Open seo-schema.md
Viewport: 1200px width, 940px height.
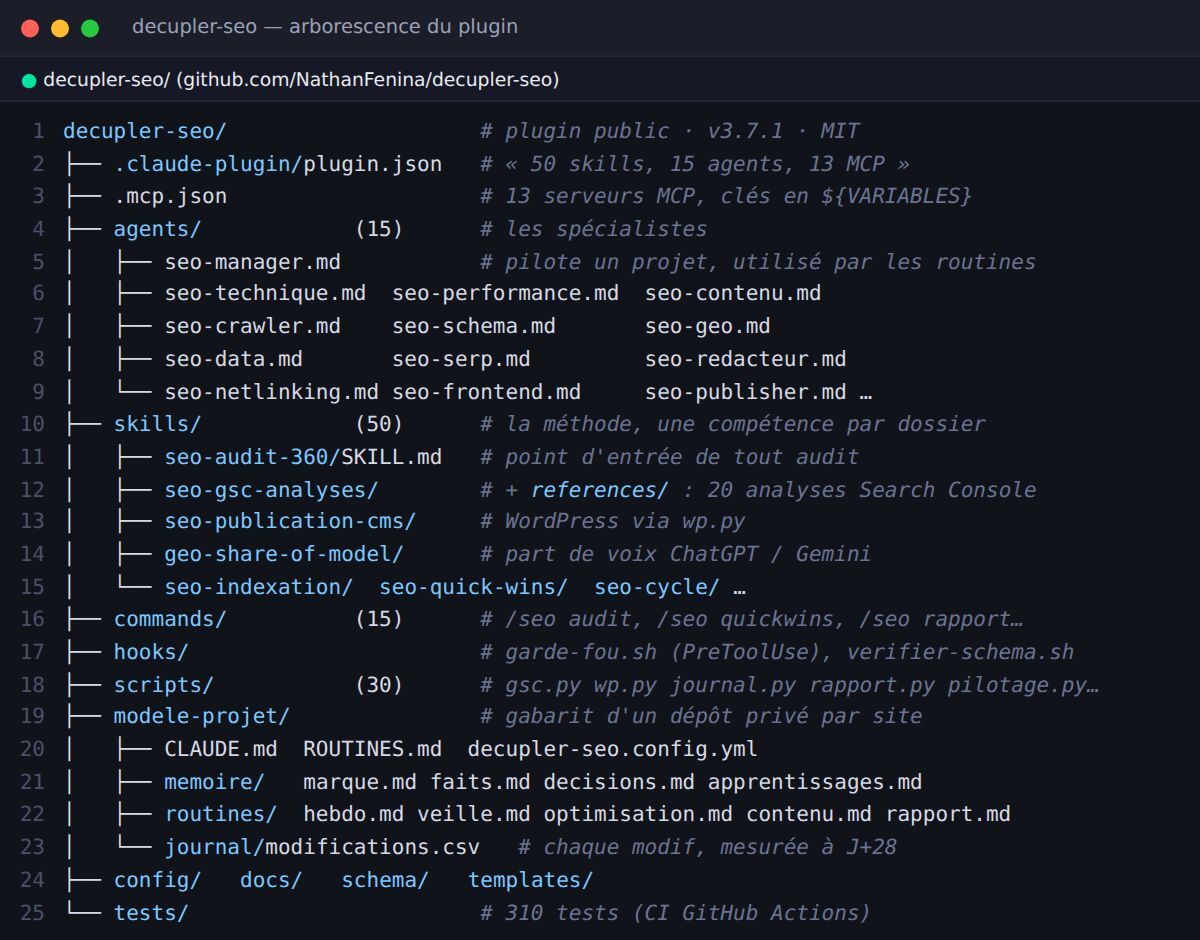click(x=473, y=327)
